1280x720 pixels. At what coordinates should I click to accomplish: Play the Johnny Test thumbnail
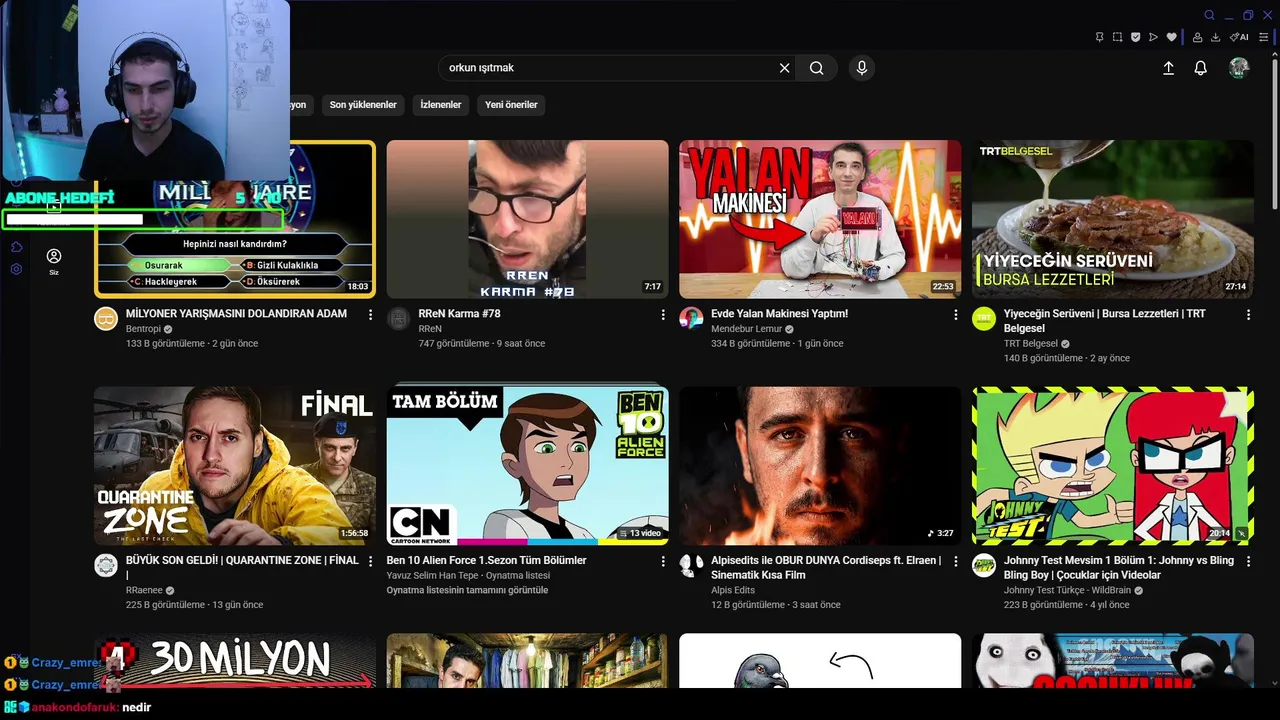(x=1113, y=466)
